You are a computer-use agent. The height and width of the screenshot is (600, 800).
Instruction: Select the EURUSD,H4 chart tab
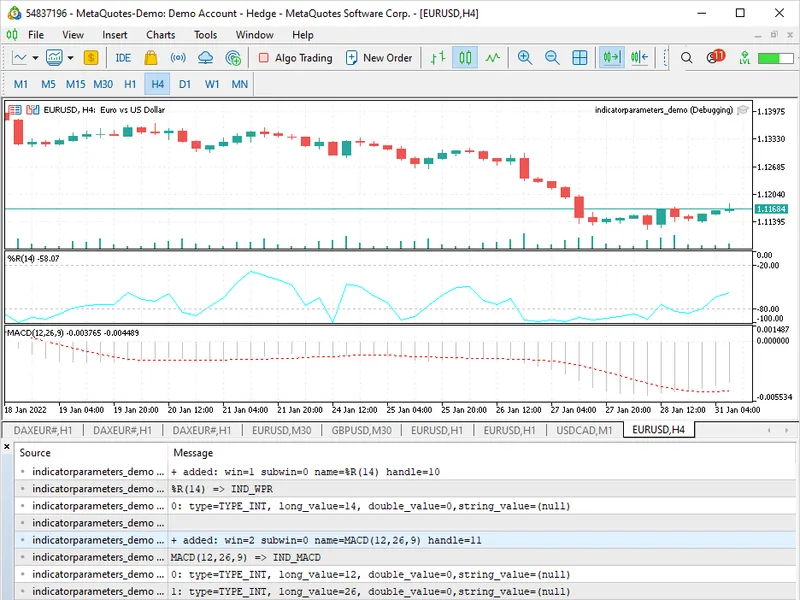coord(659,430)
